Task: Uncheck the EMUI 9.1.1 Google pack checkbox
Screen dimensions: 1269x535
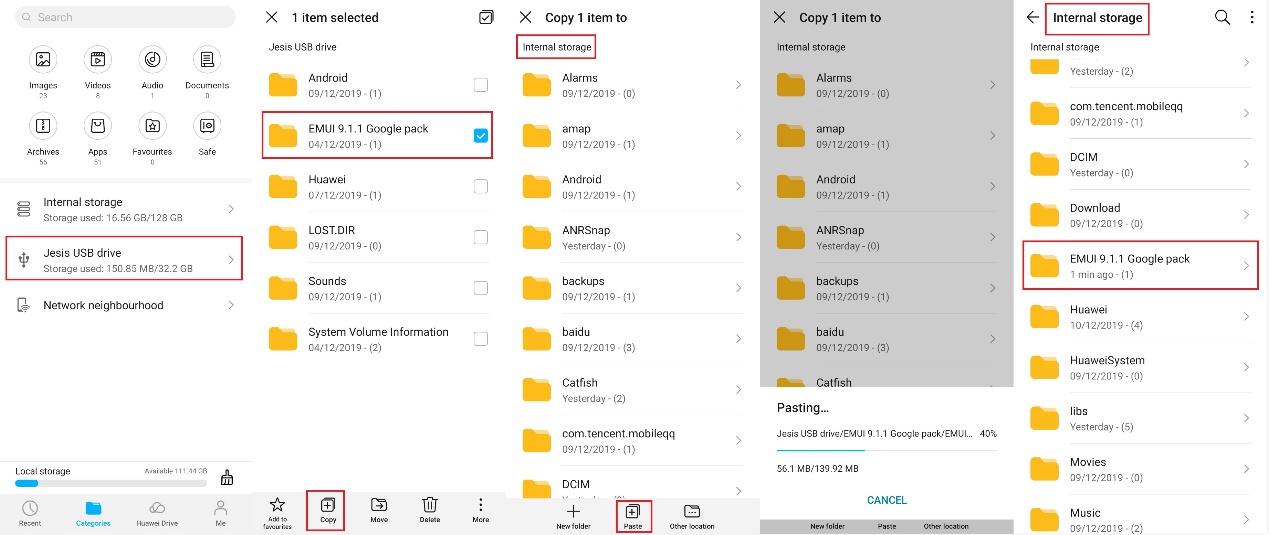Action: (481, 135)
